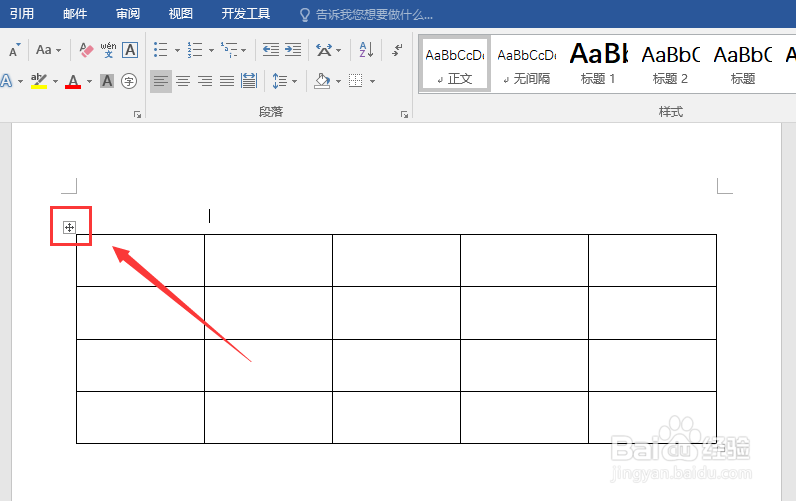Apply yellow text highlight color
The image size is (796, 501).
[x=39, y=81]
